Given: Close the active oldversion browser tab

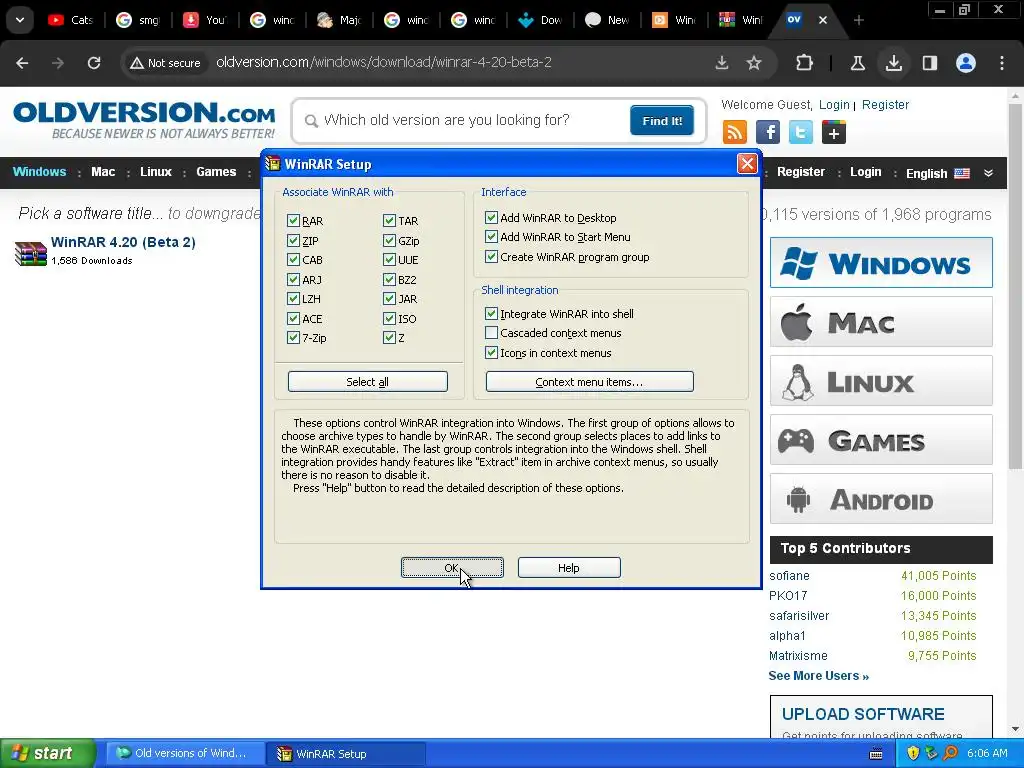Looking at the screenshot, I should [823, 20].
